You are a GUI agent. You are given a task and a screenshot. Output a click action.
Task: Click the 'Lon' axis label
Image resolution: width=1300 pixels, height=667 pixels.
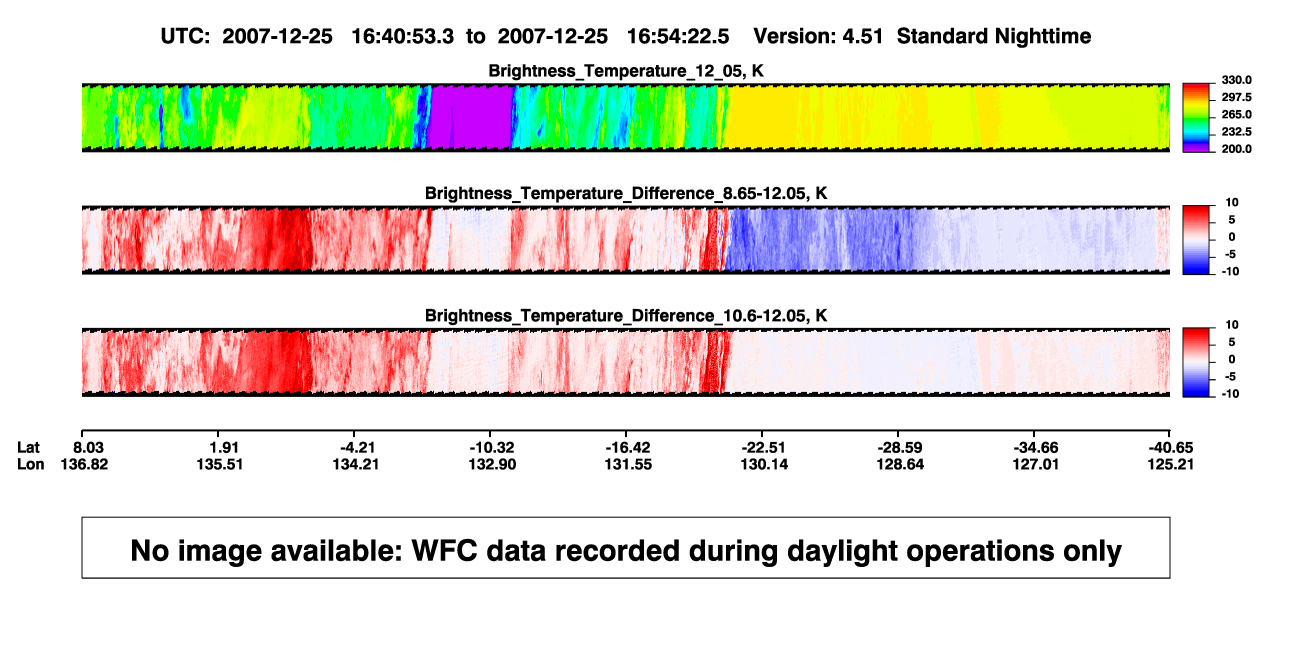(x=30, y=464)
